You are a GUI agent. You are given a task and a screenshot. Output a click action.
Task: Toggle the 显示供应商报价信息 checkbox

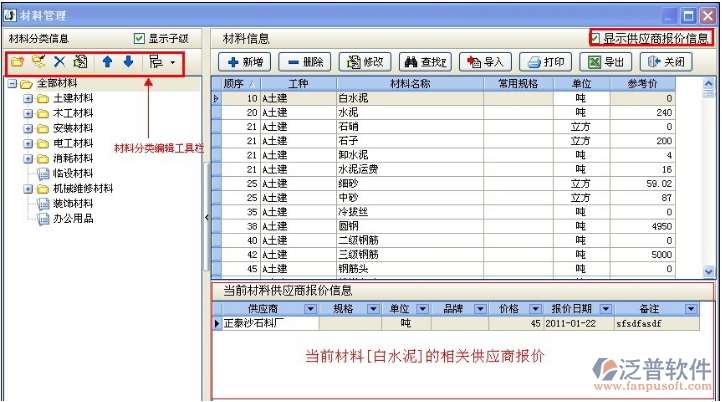[x=596, y=39]
